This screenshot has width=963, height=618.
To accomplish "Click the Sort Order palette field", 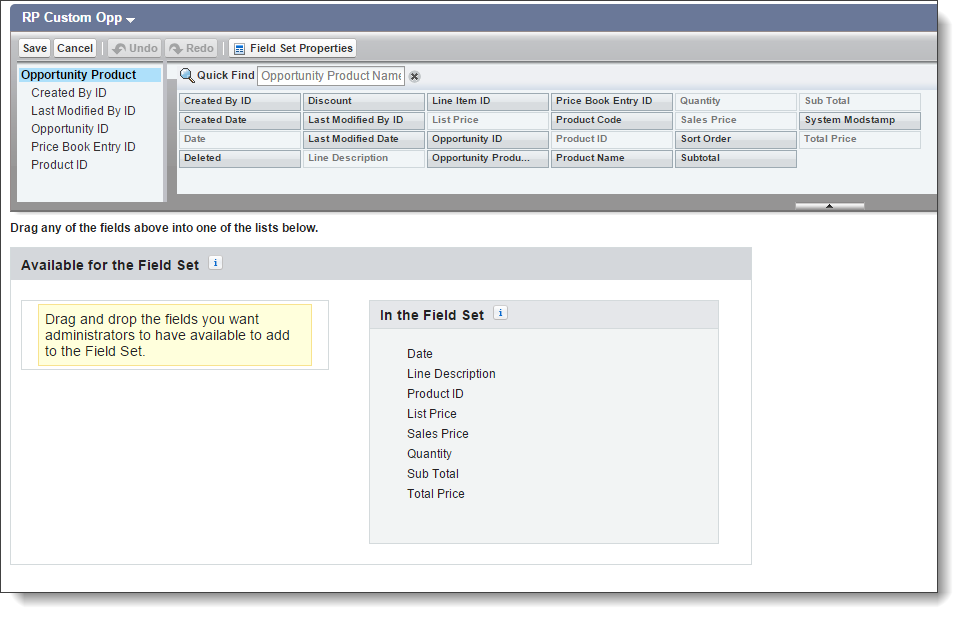I will point(736,139).
